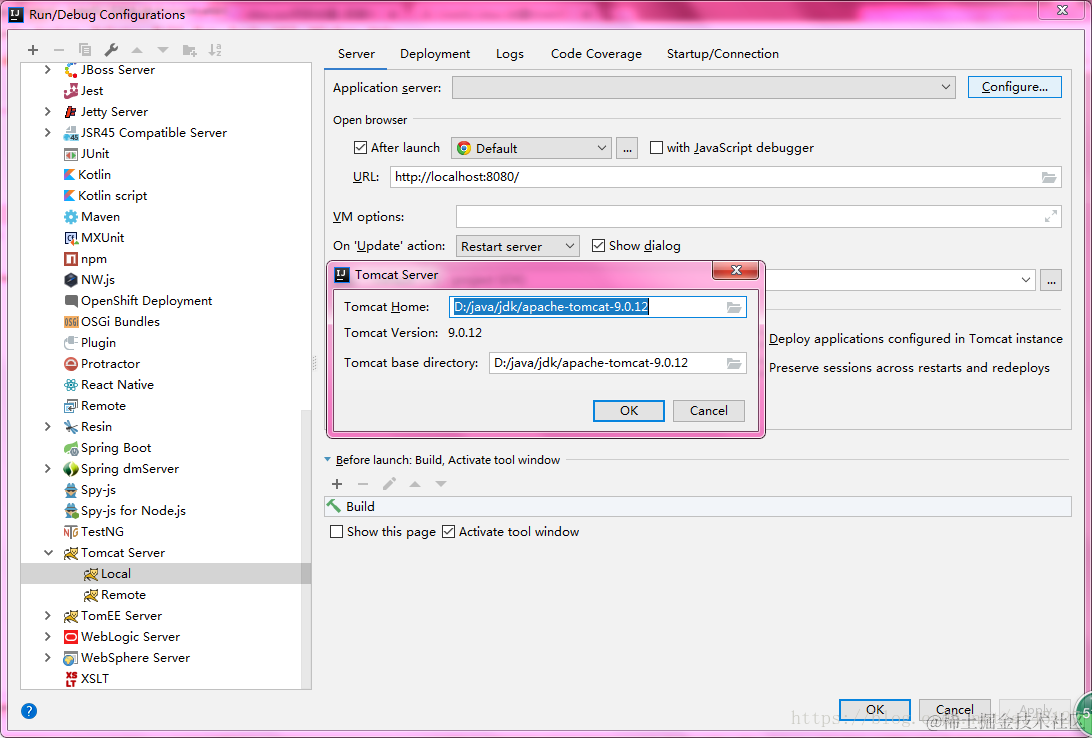This screenshot has height=738, width=1092.
Task: Click the main dialog Cancel button
Action: [954, 709]
